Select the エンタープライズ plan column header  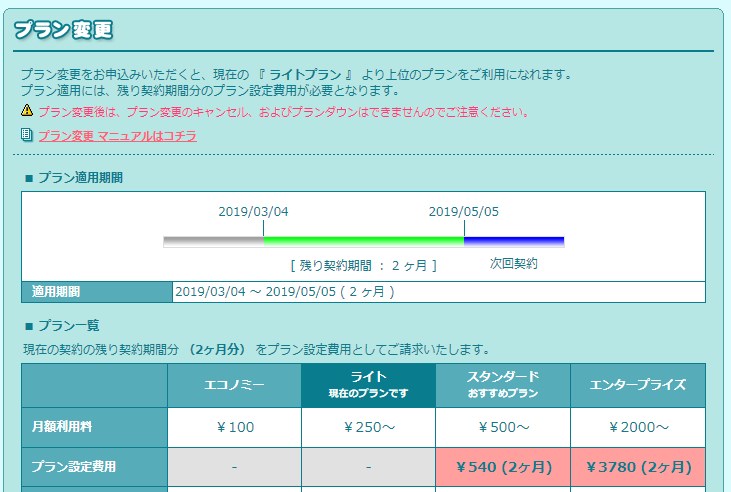[x=637, y=385]
